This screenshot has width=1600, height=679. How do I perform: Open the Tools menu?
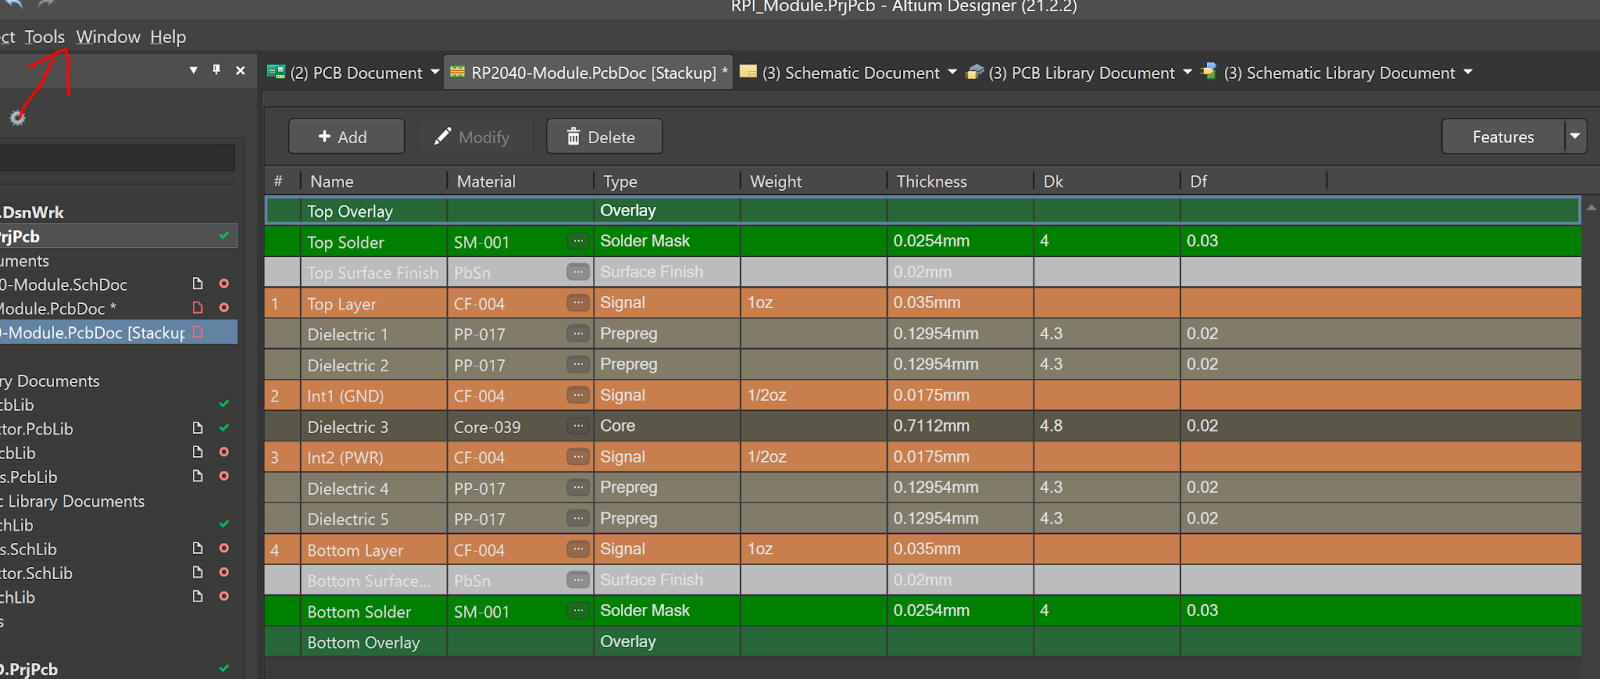pos(45,37)
